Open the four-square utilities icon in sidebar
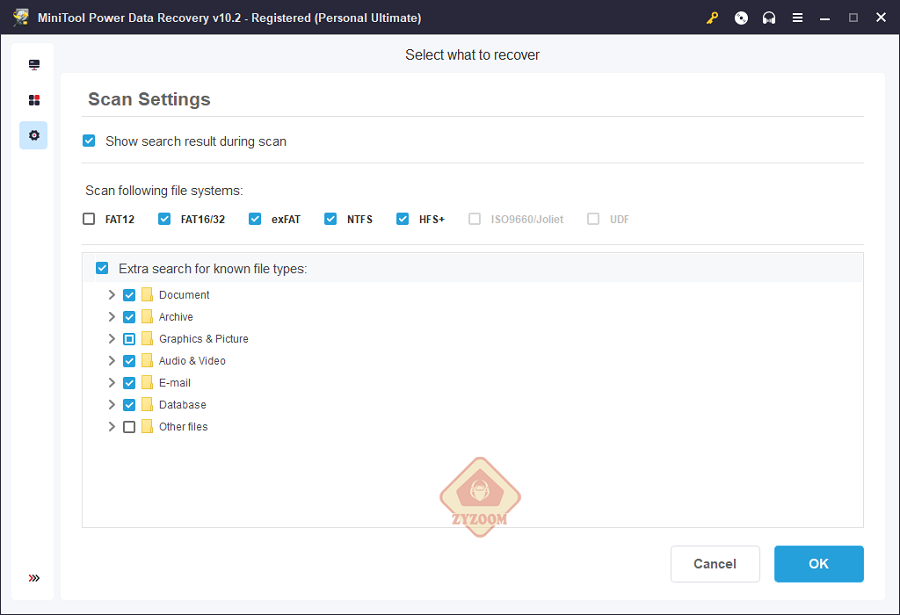Screen dimensions: 900x615 [x=34, y=100]
